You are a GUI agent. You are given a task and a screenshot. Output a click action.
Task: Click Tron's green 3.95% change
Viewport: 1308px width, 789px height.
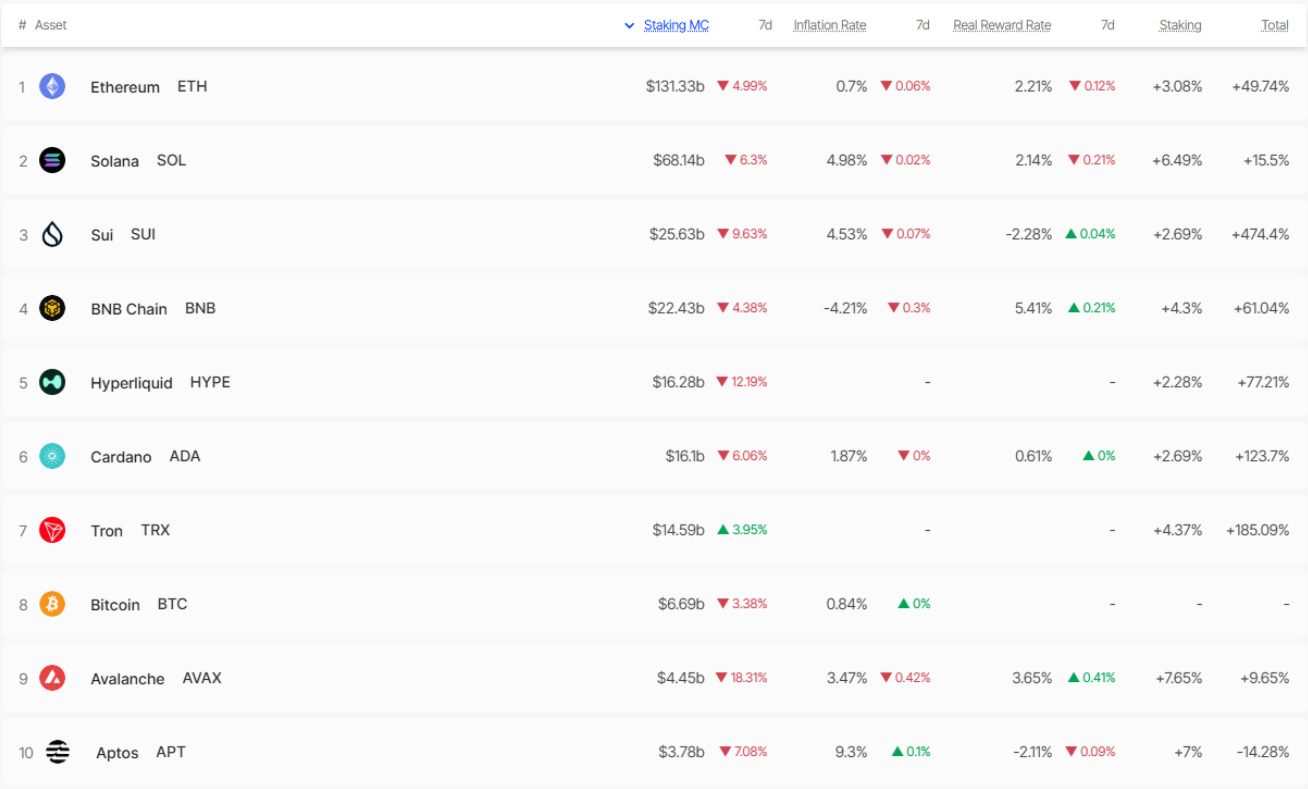742,530
